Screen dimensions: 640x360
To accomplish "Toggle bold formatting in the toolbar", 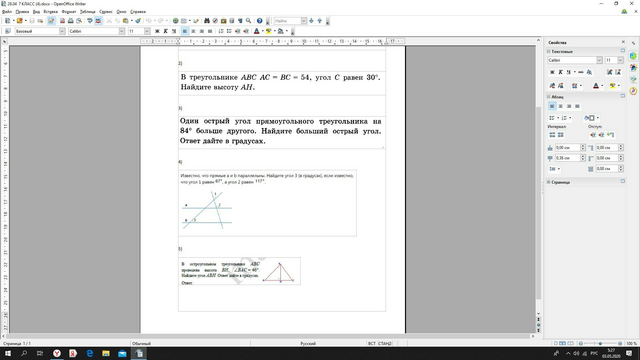I will (157, 31).
